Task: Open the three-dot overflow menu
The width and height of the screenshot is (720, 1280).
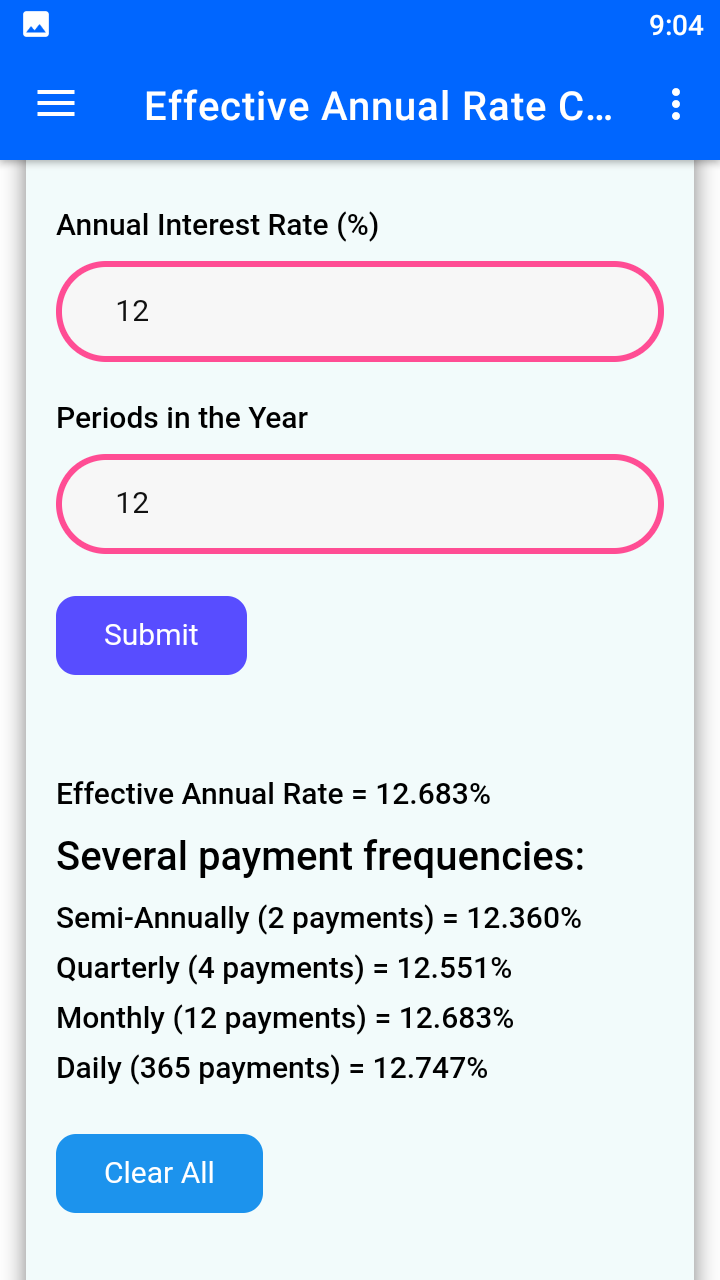Action: pyautogui.click(x=674, y=105)
